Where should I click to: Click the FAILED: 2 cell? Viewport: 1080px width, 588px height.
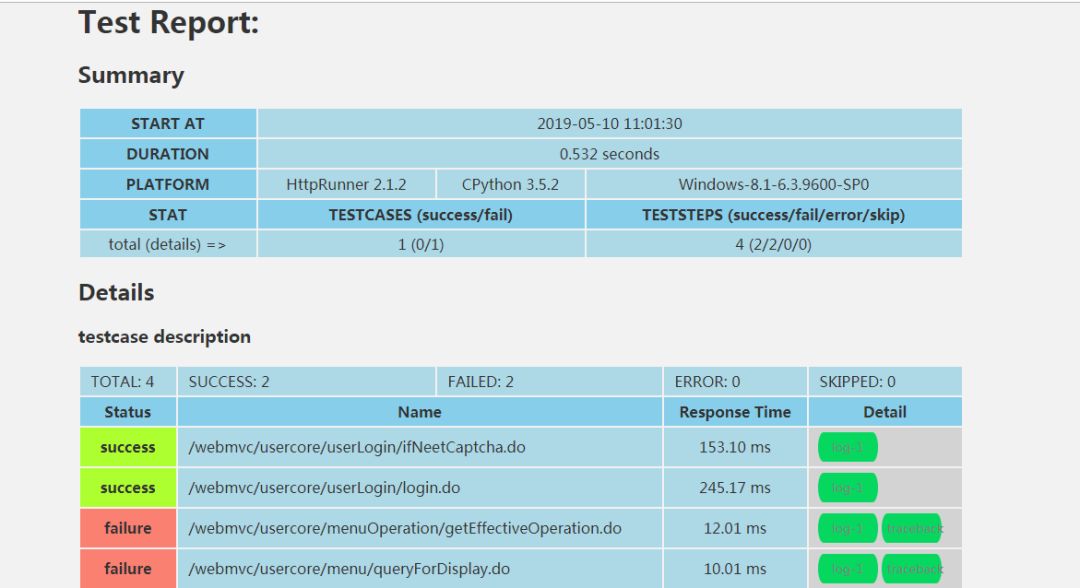point(550,381)
